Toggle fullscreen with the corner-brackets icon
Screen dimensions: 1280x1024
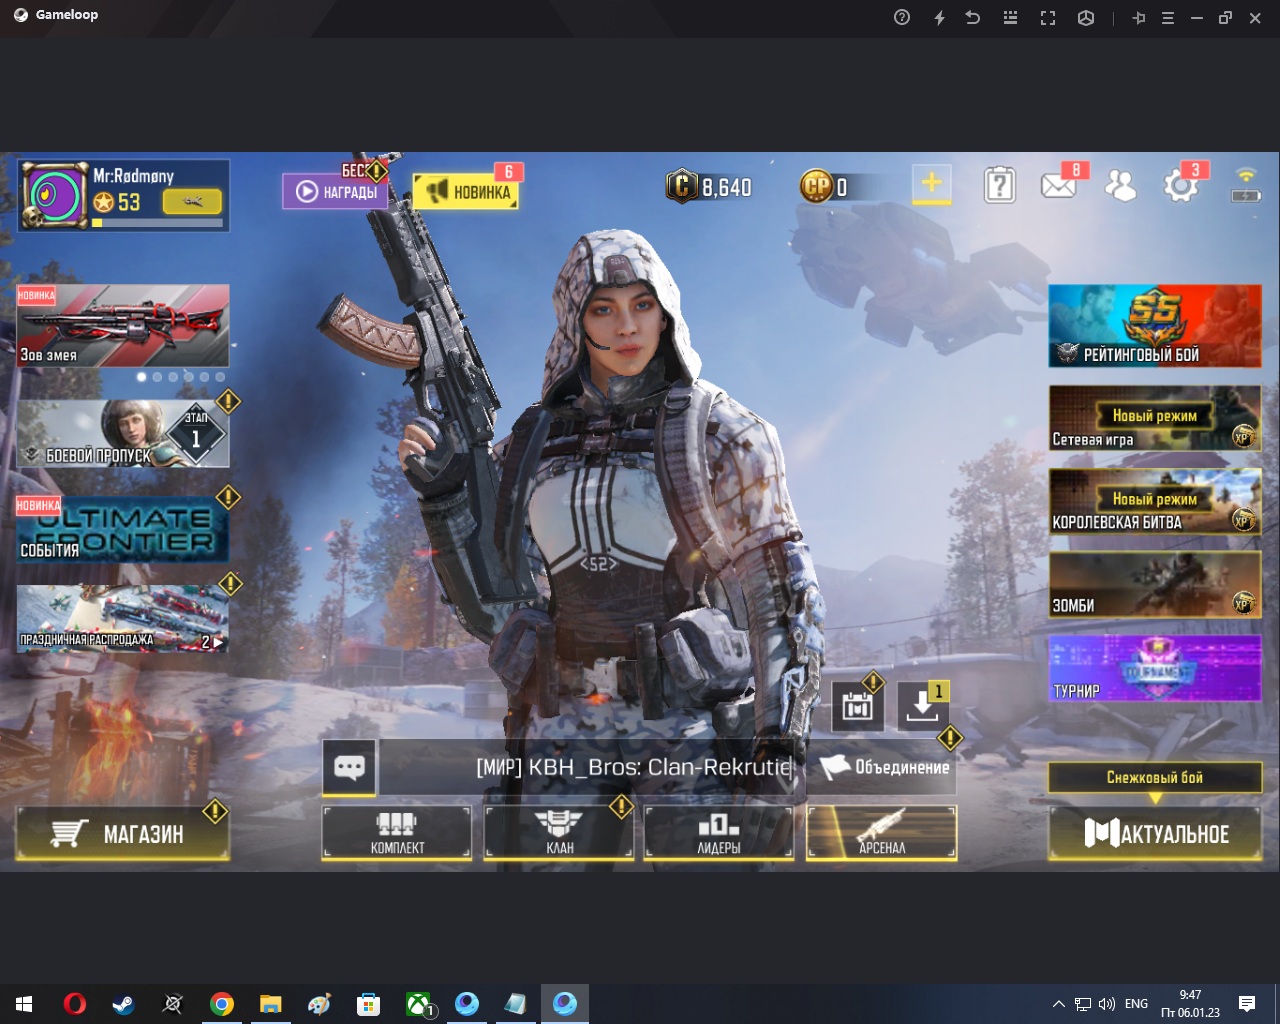(1048, 17)
